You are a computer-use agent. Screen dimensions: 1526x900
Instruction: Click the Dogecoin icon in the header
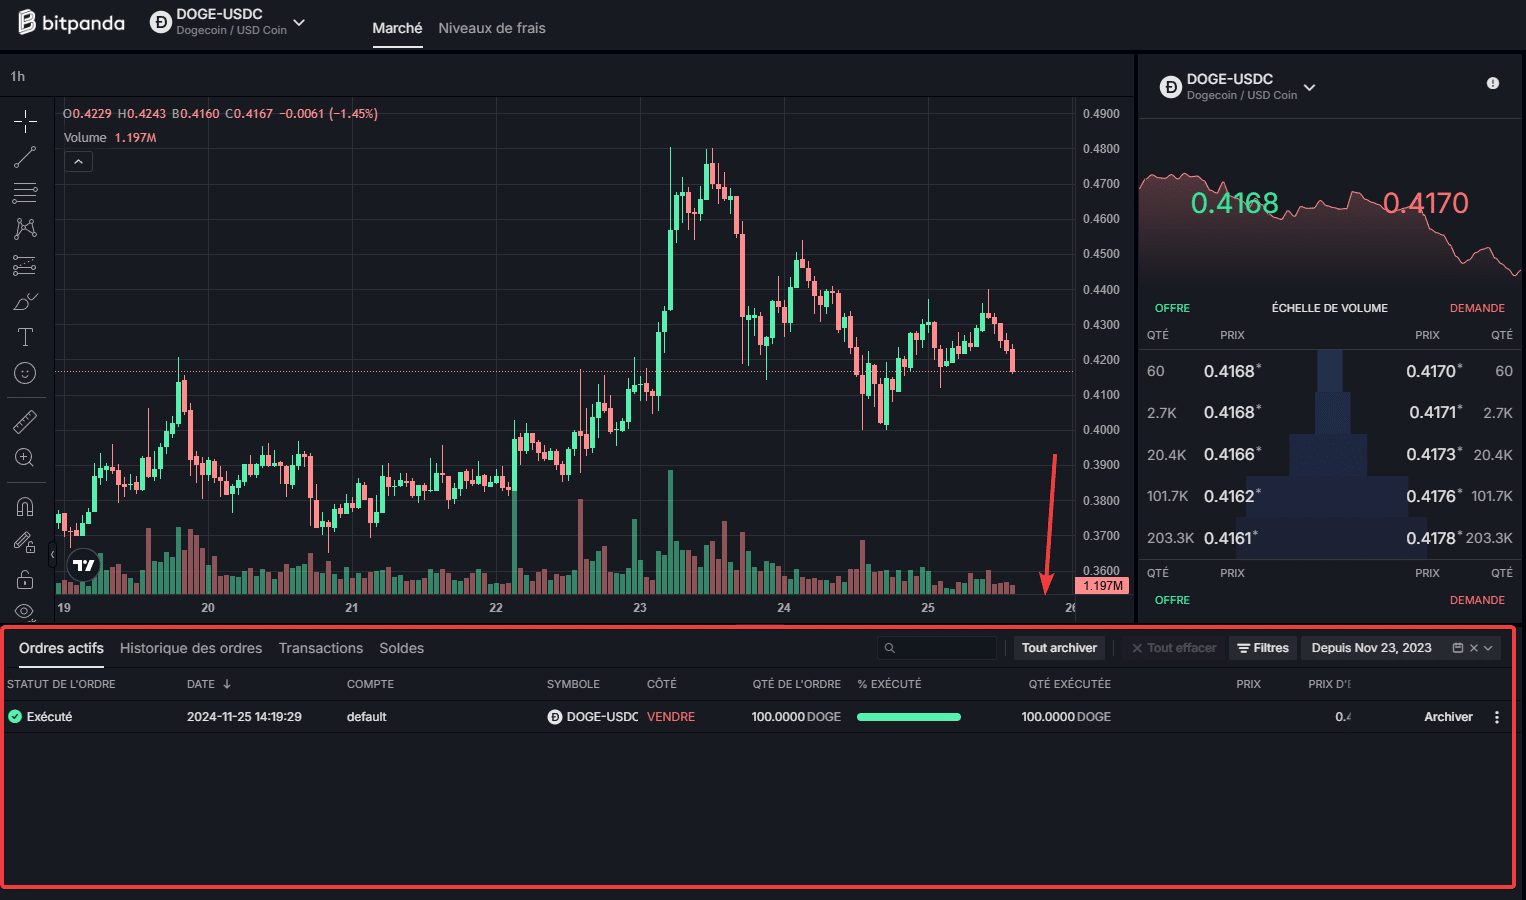pyautogui.click(x=161, y=22)
